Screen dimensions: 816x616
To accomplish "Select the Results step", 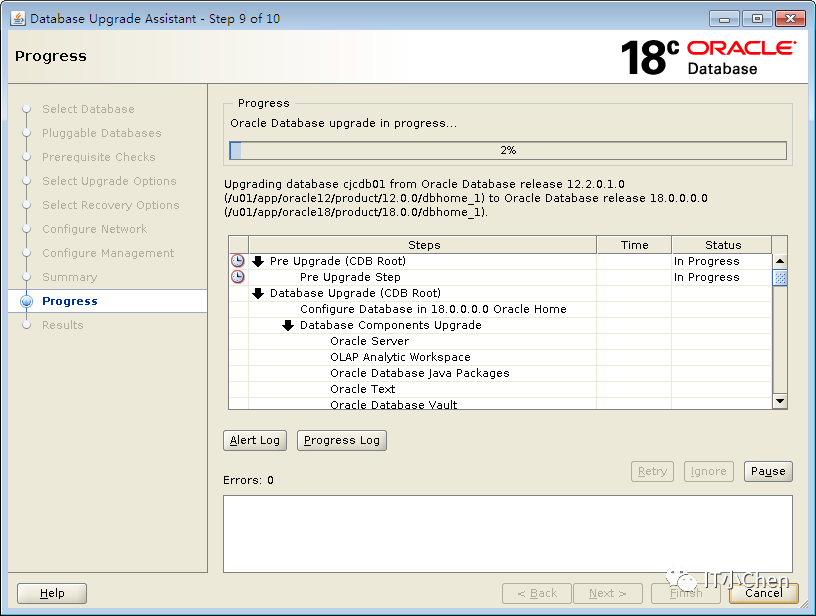I will pyautogui.click(x=63, y=325).
